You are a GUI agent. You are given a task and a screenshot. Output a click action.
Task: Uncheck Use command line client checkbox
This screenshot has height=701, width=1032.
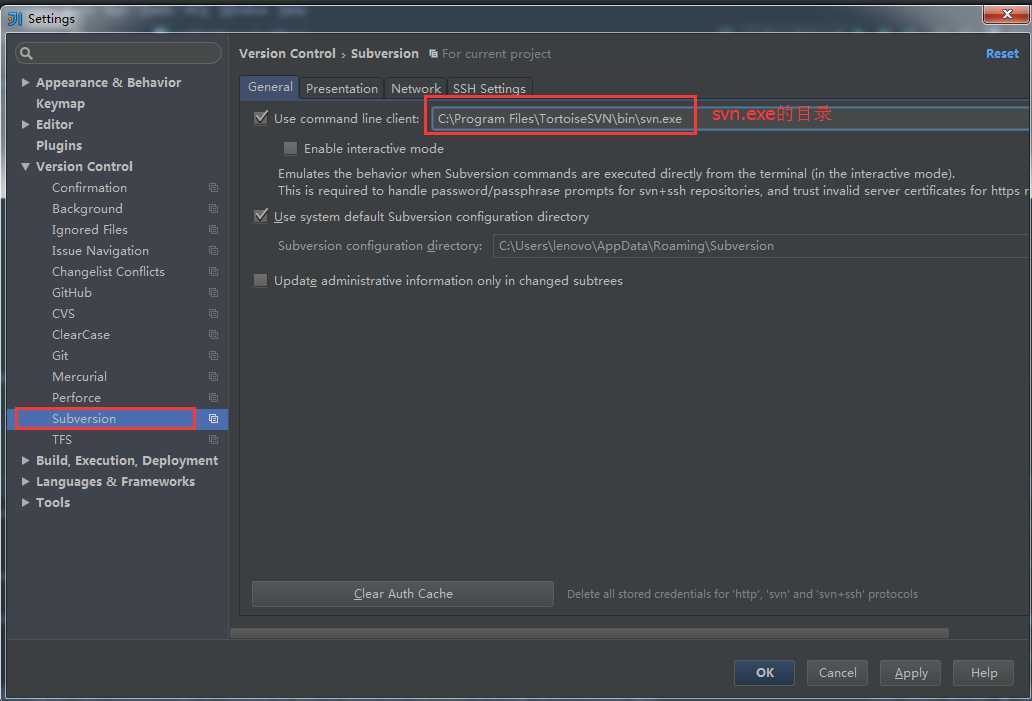tap(261, 118)
